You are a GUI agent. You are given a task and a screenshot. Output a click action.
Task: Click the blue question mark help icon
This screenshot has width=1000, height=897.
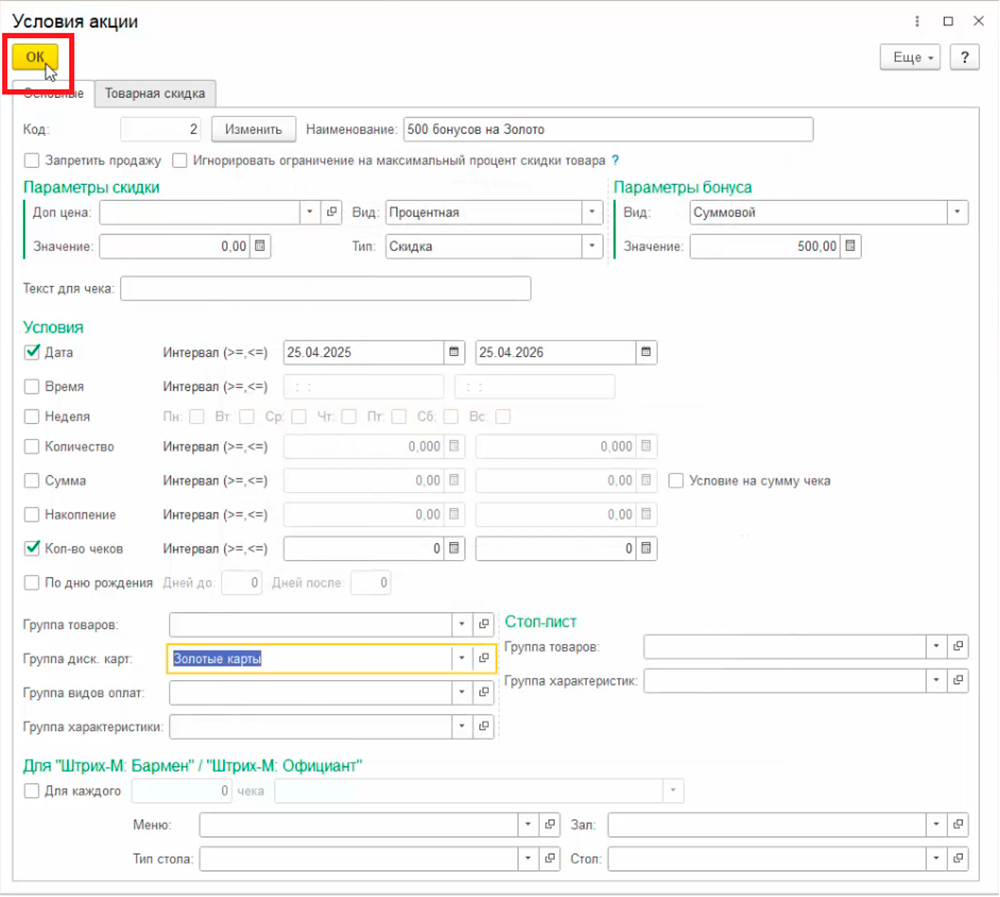[x=615, y=160]
